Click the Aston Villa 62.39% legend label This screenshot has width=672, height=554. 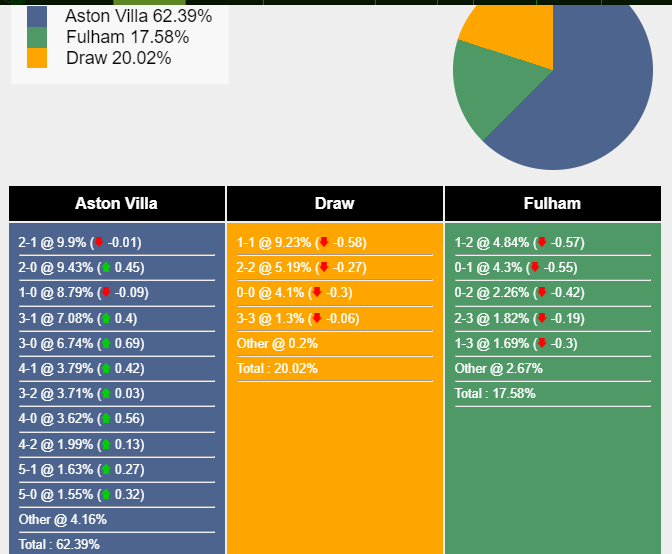pyautogui.click(x=138, y=16)
